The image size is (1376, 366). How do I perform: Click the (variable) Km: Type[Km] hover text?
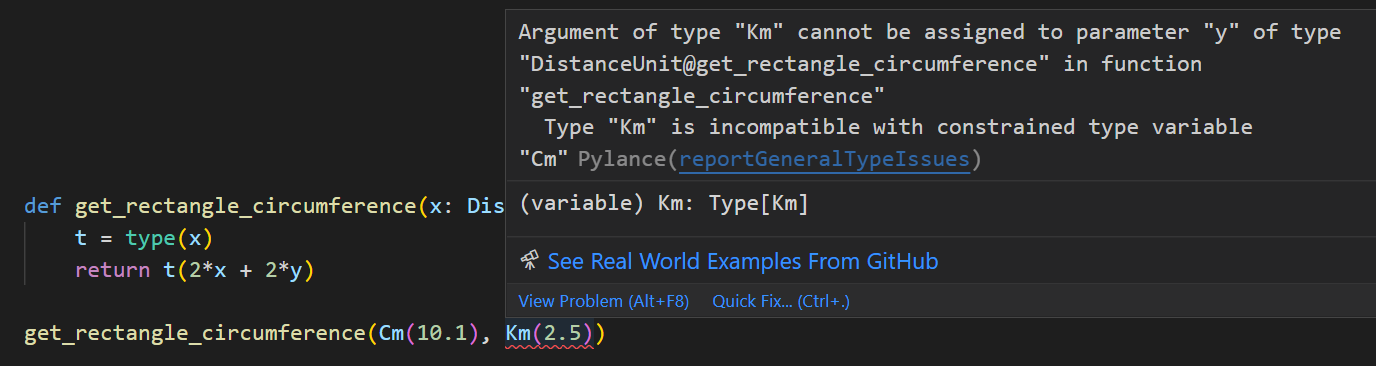(664, 204)
